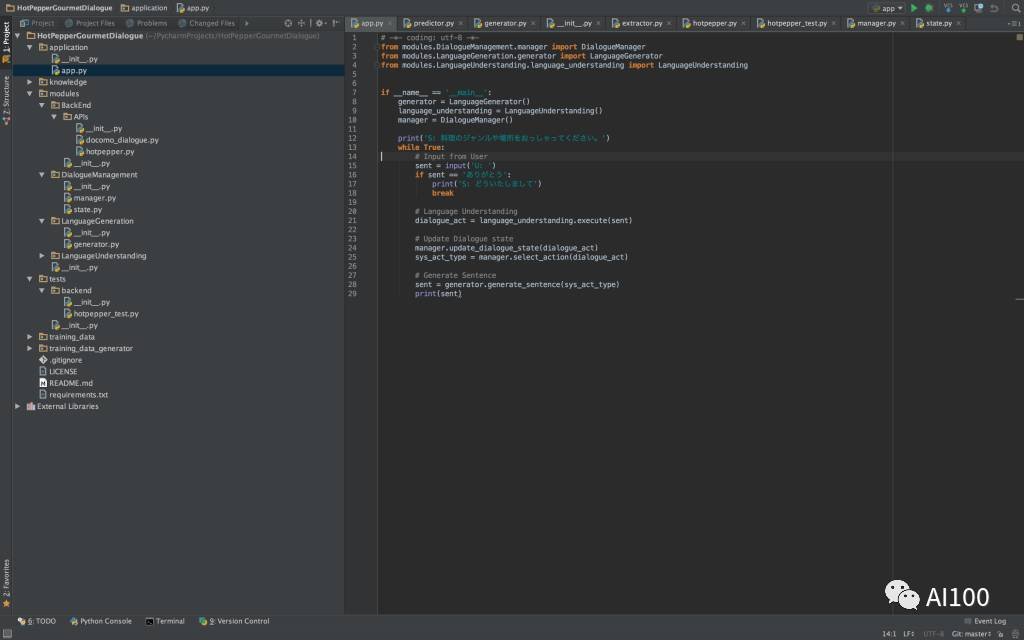1024x640 pixels.
Task: Toggle the Structure side panel
Action: click(6, 100)
